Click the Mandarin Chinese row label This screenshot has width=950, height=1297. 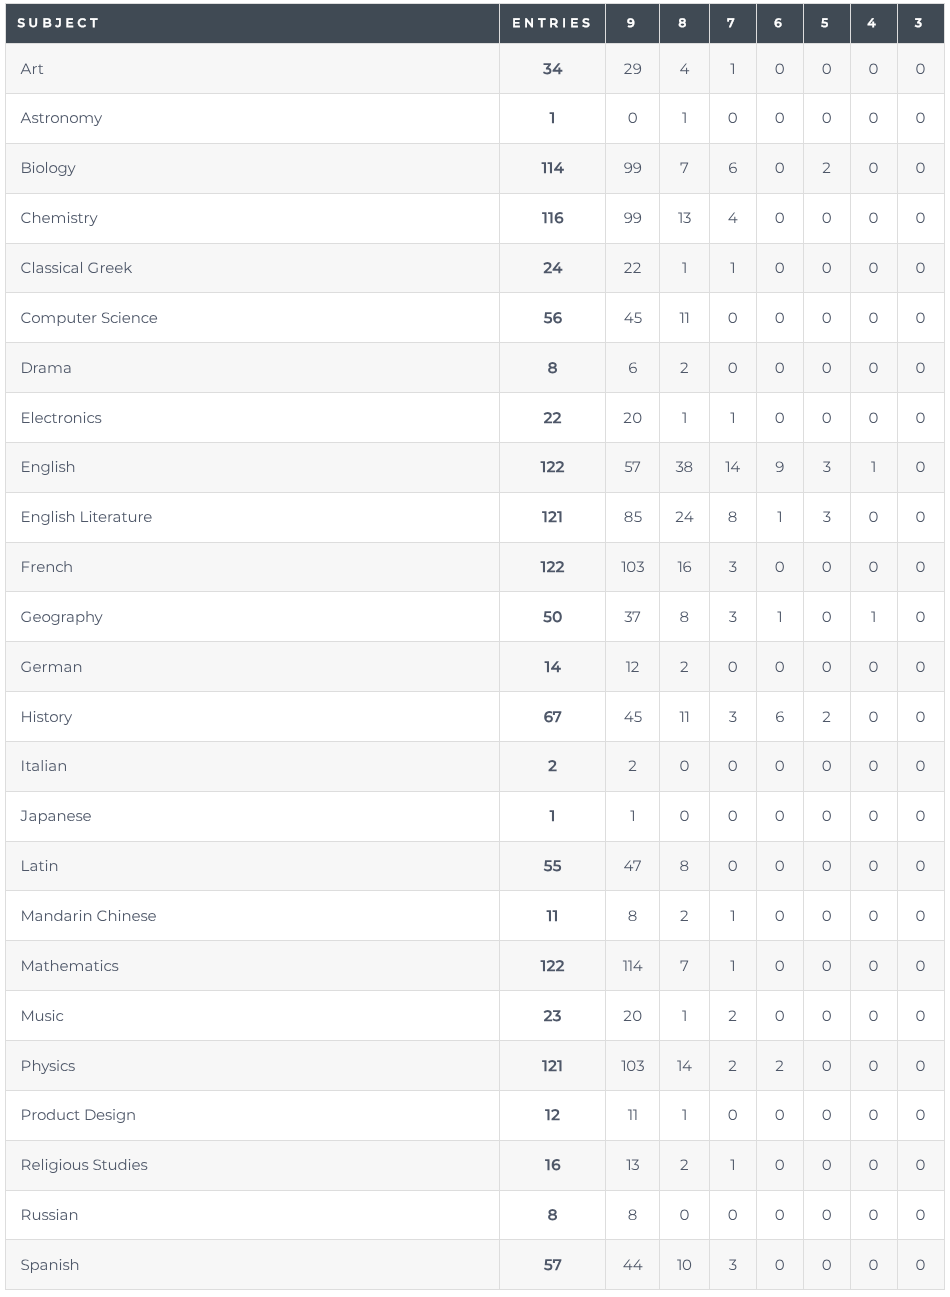[x=88, y=916]
